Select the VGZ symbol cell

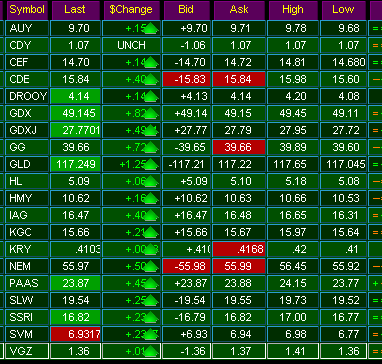pos(27,351)
